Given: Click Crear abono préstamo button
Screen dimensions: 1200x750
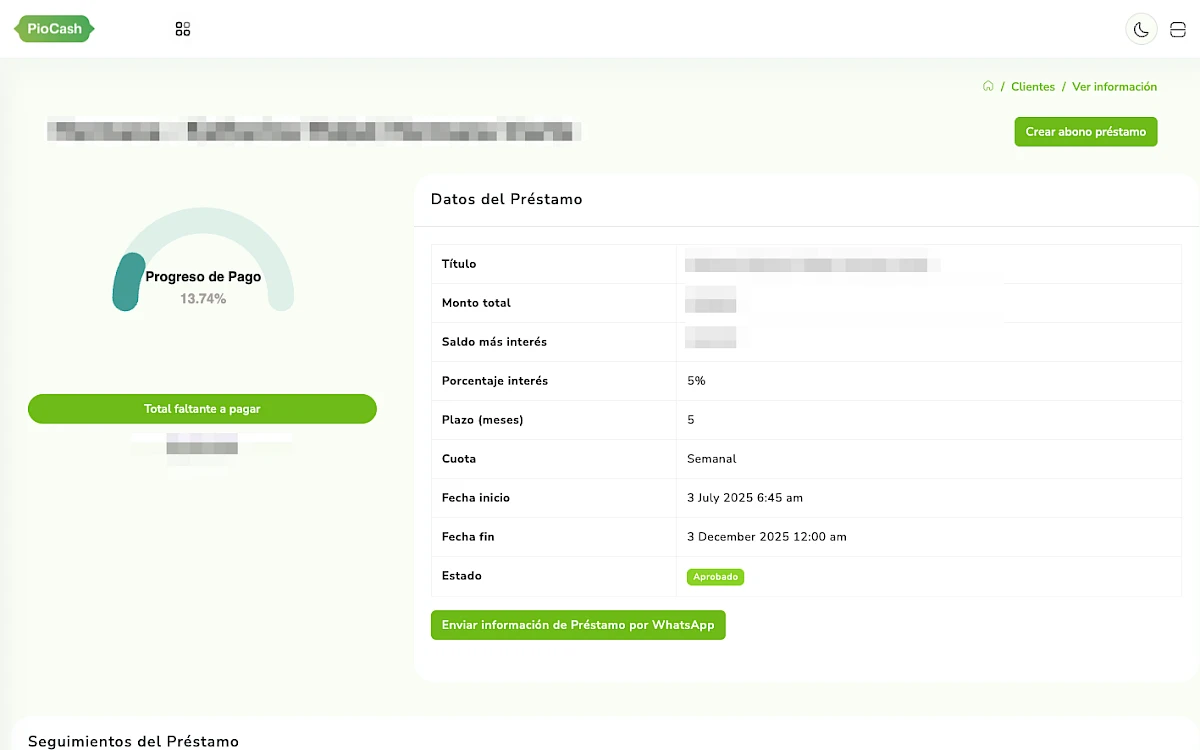Looking at the screenshot, I should click(x=1086, y=132).
